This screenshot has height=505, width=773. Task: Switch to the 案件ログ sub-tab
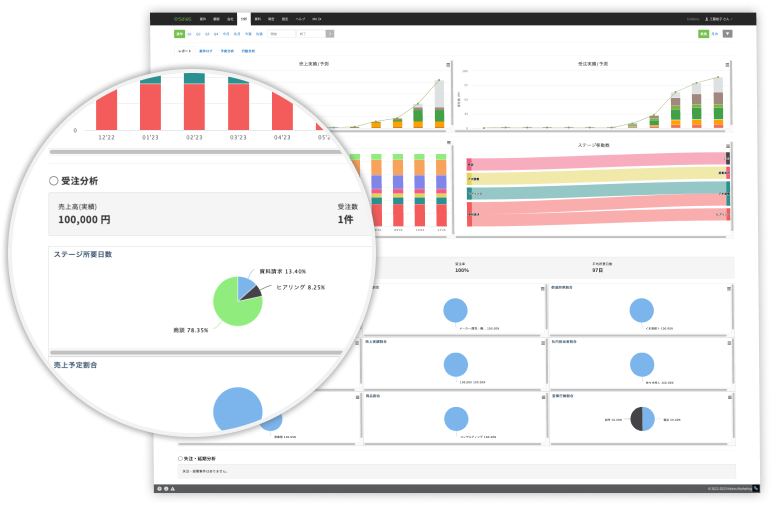pyautogui.click(x=206, y=51)
